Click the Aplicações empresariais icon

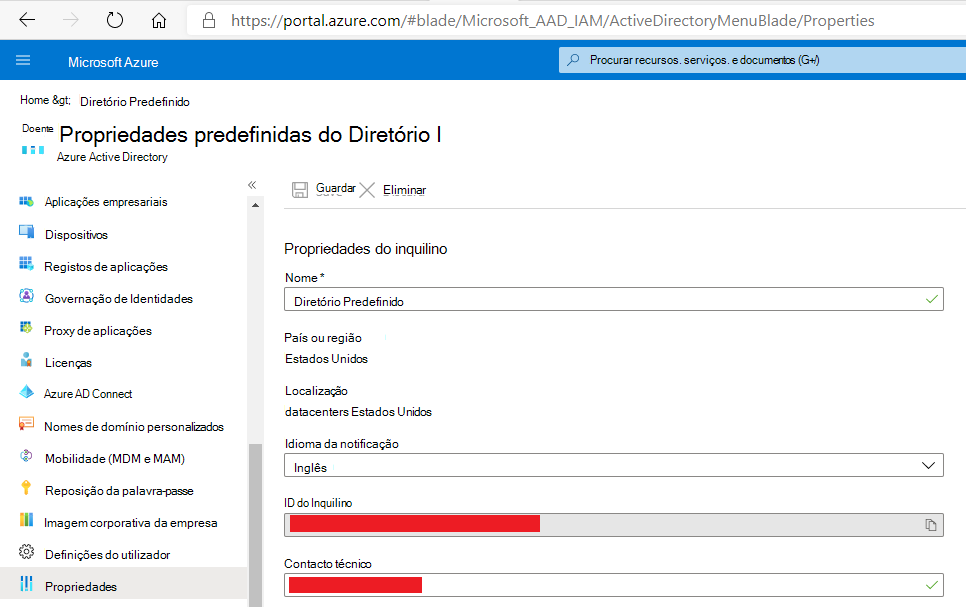[26, 201]
